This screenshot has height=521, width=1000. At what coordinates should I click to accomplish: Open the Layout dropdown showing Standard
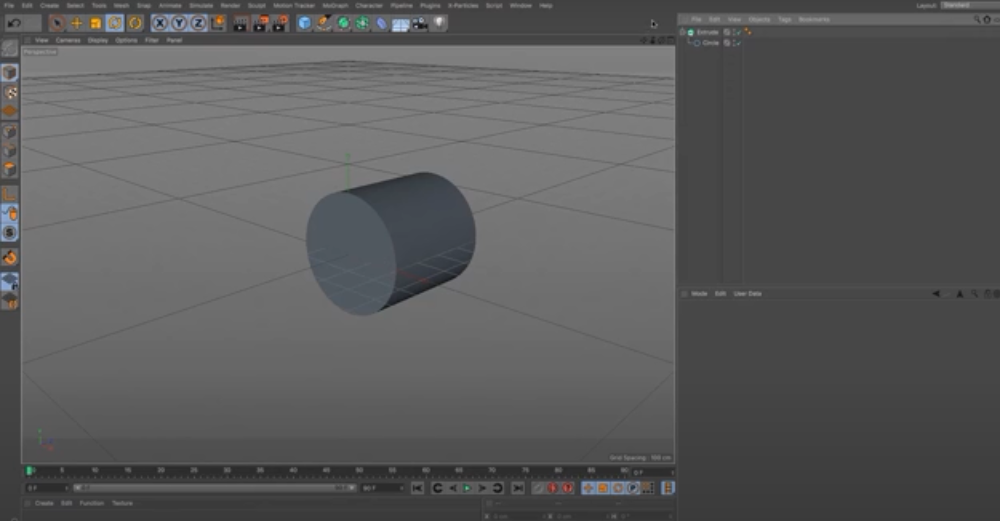tap(969, 5)
